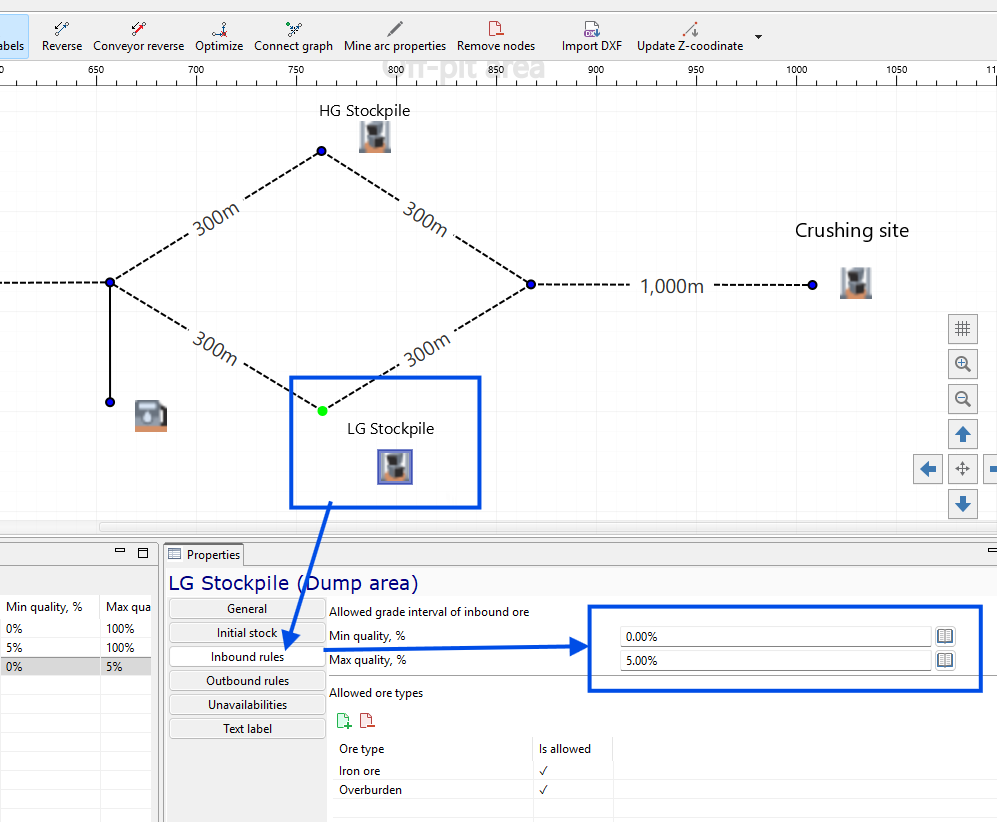The height and width of the screenshot is (822, 997).
Task: Click the Crushing site label
Action: pyautogui.click(x=851, y=230)
